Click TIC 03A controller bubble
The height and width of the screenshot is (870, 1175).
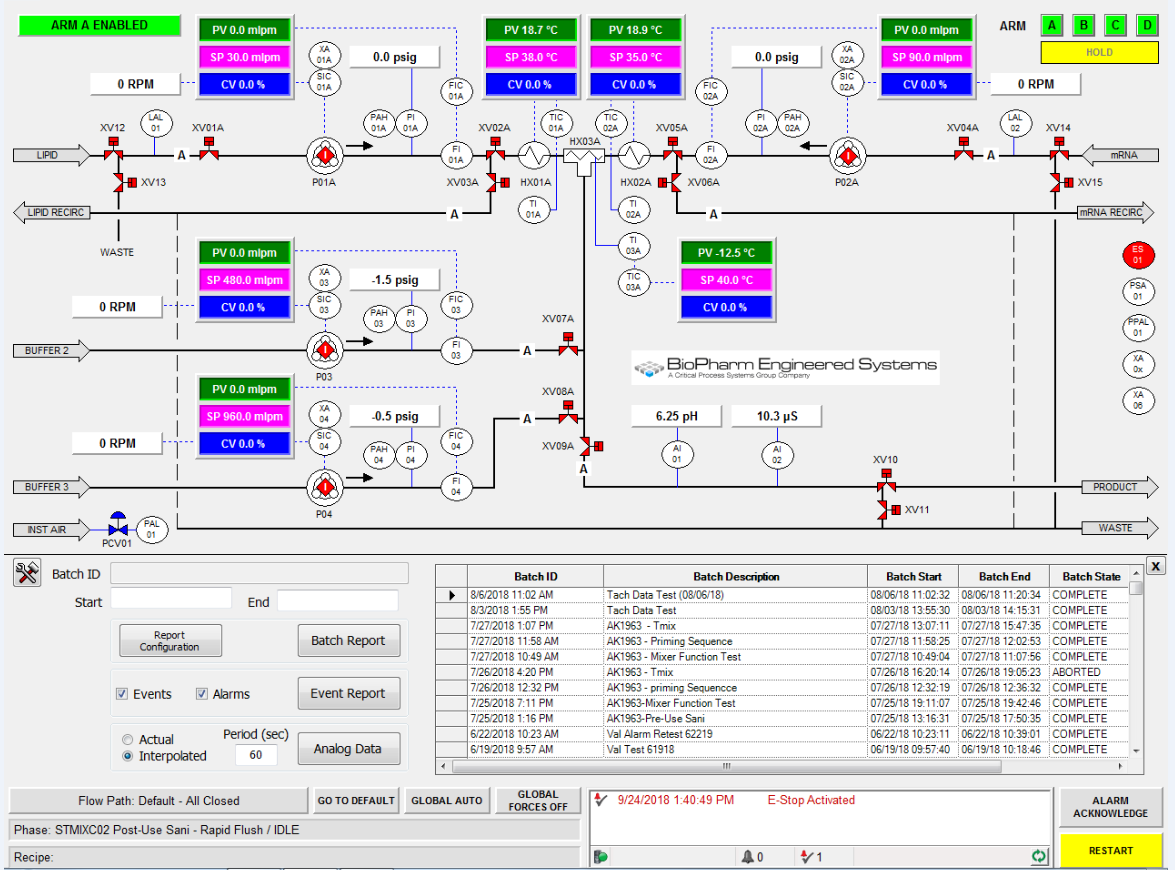[x=633, y=282]
